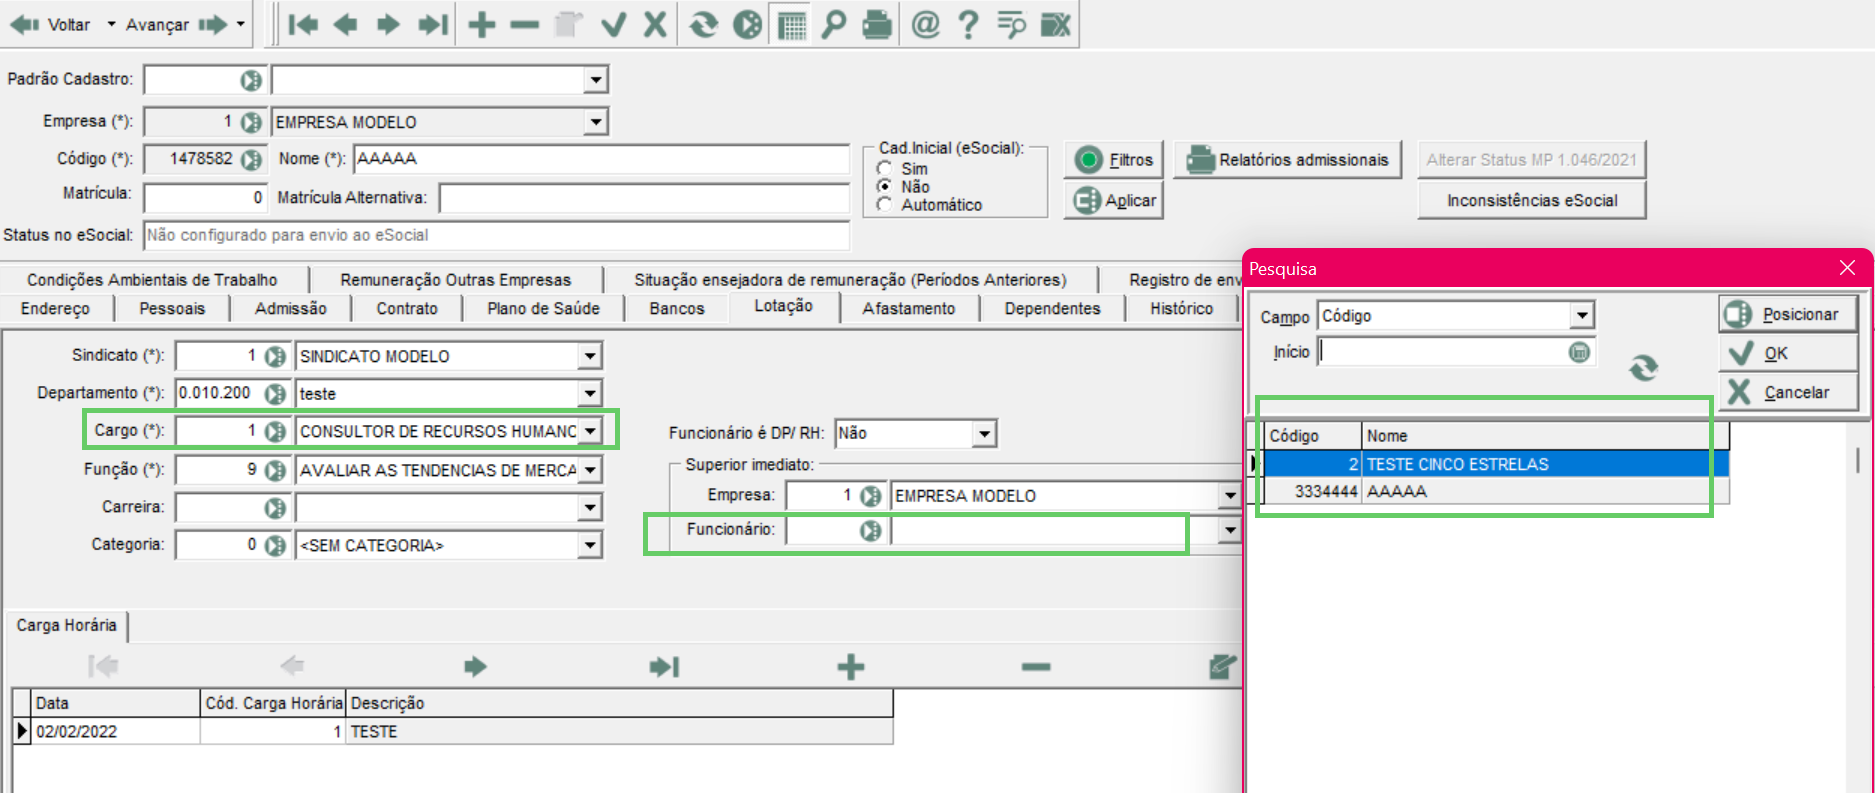Remove Carga Horária entry with minus icon

[x=1036, y=667]
